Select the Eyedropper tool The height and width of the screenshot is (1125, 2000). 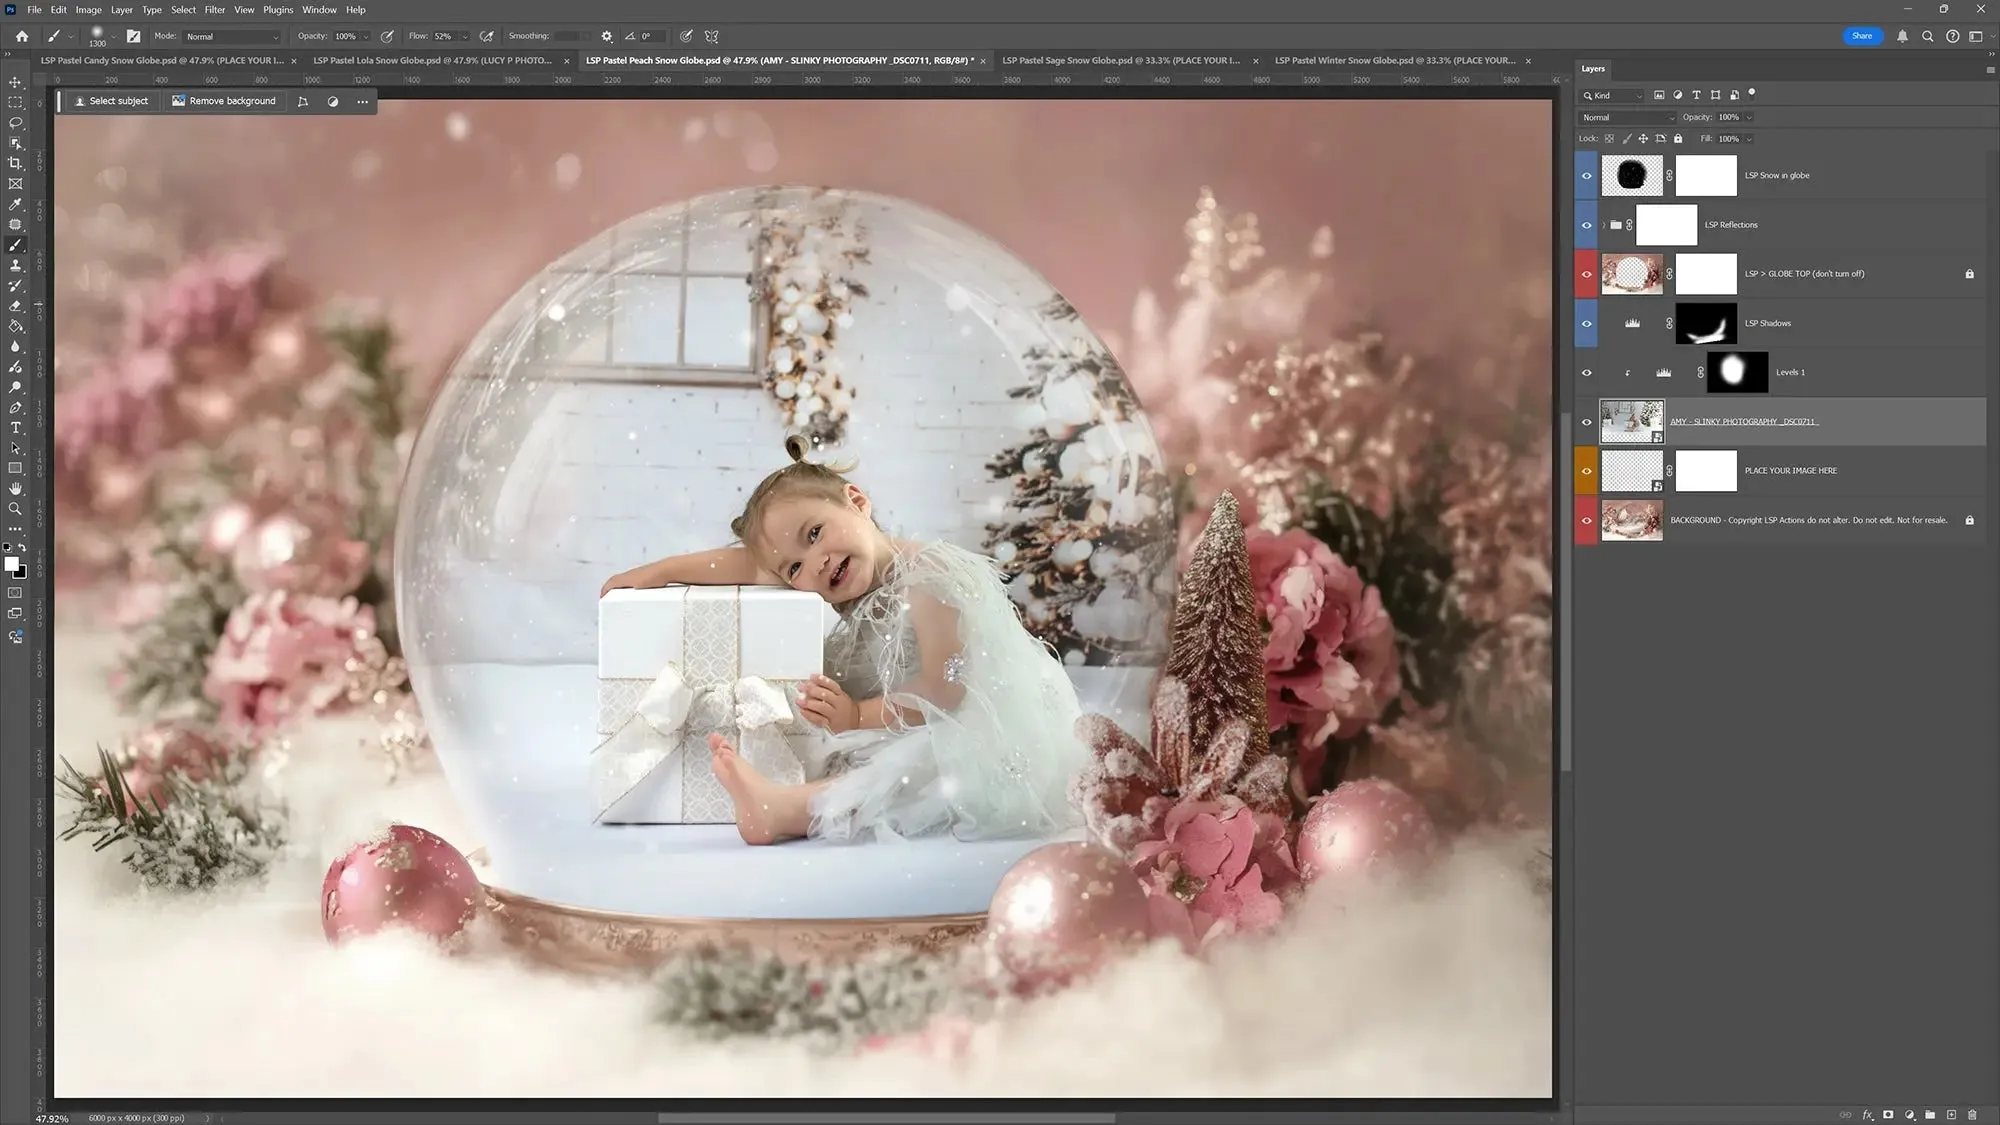click(x=15, y=204)
